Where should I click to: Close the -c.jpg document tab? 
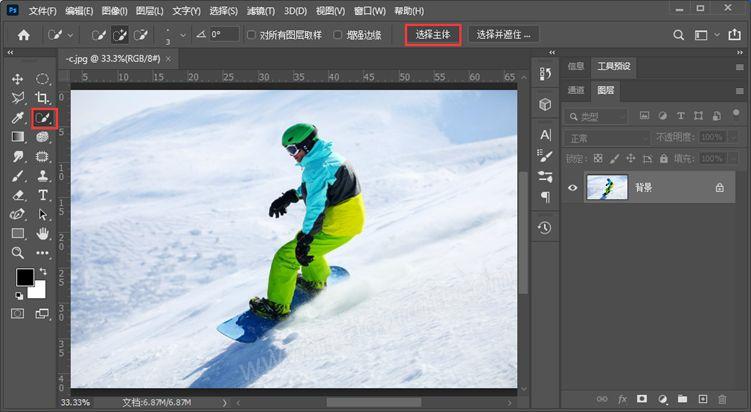pos(168,59)
